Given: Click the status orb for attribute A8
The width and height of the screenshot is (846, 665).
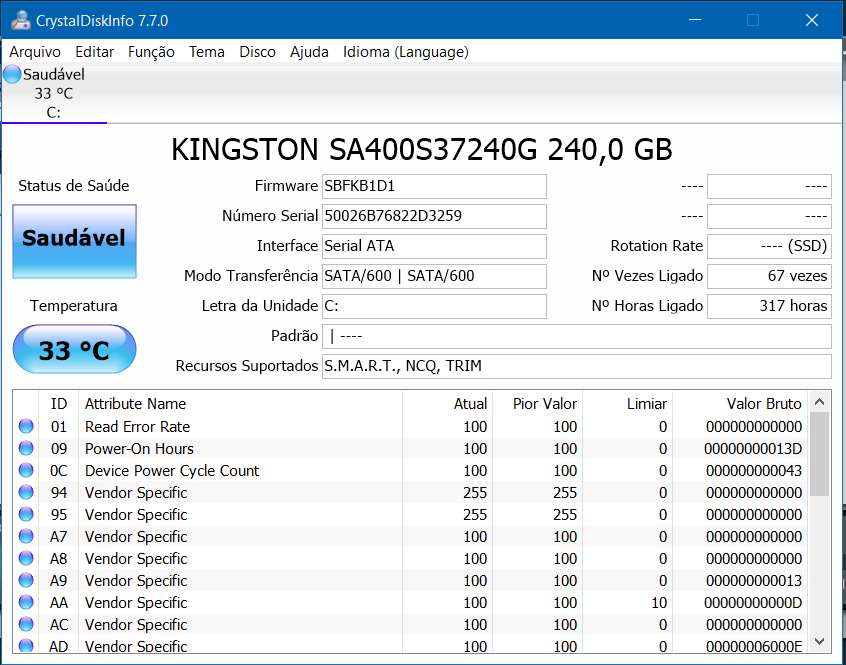Looking at the screenshot, I should tap(26, 558).
